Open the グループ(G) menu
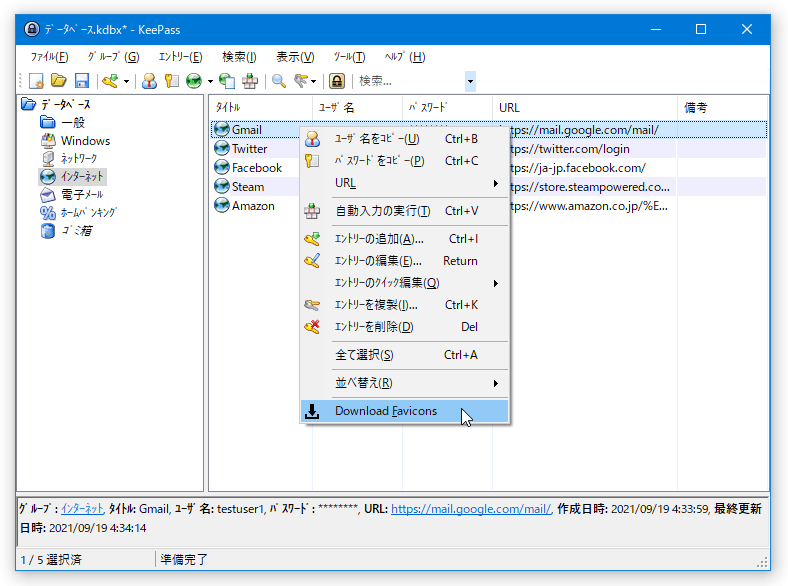 [114, 57]
